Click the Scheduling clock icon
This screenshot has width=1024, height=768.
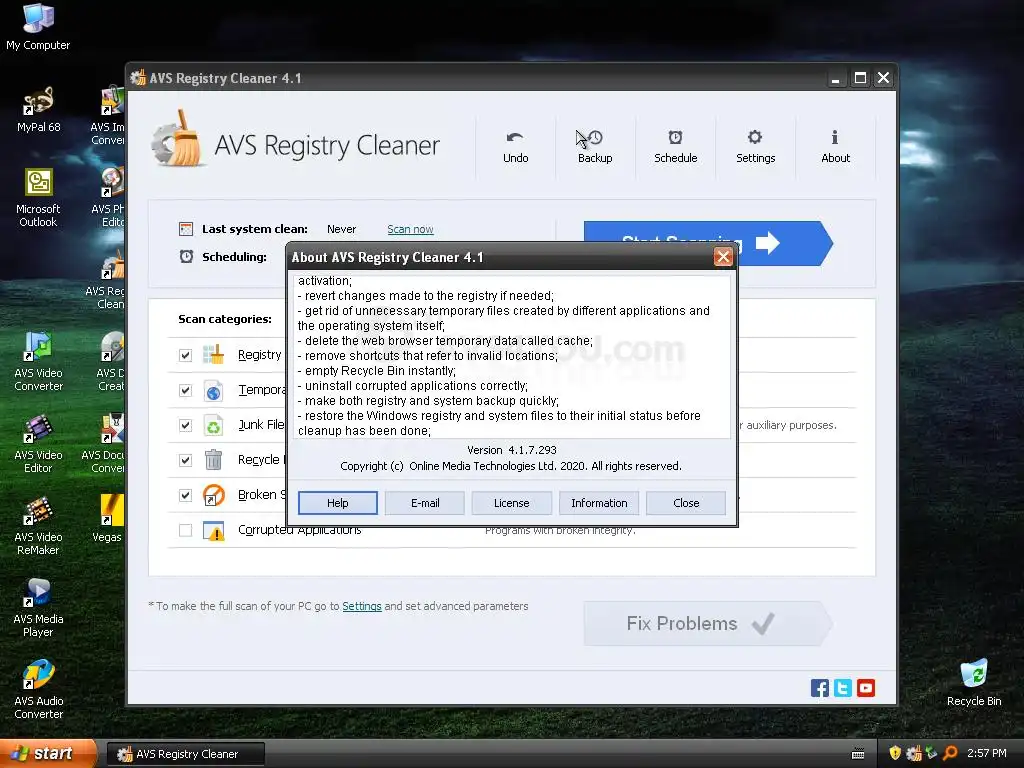click(186, 256)
